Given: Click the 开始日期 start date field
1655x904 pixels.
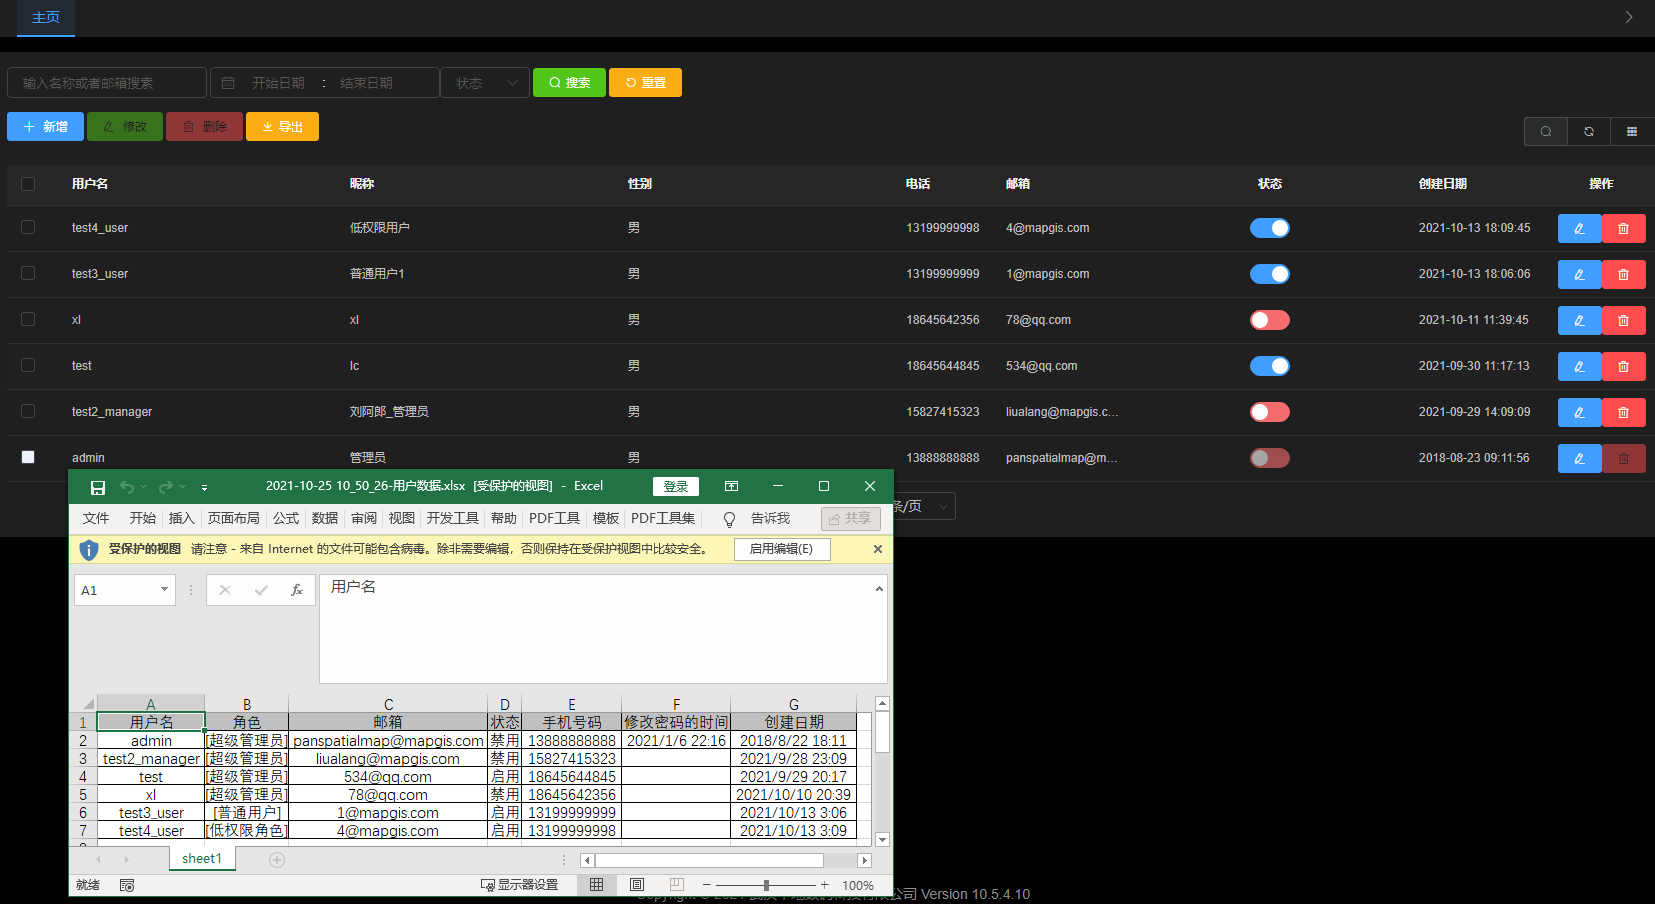Looking at the screenshot, I should pos(278,83).
